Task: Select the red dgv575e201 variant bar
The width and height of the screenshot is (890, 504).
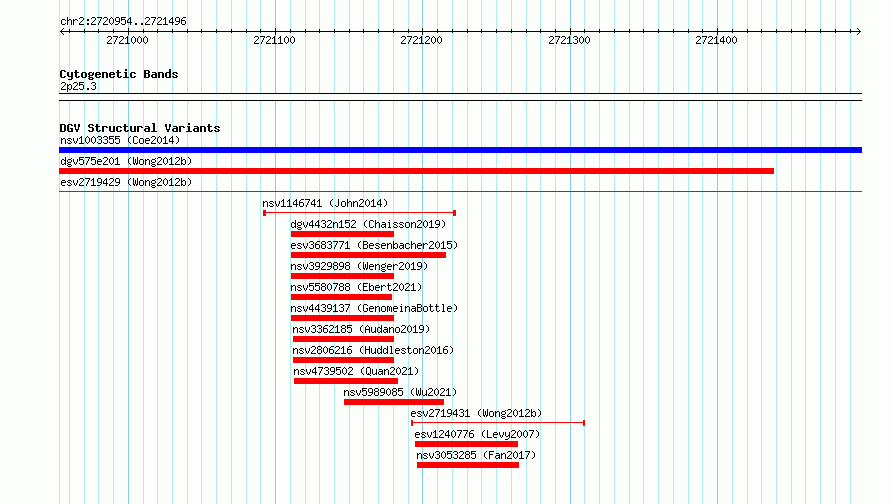Action: [416, 171]
